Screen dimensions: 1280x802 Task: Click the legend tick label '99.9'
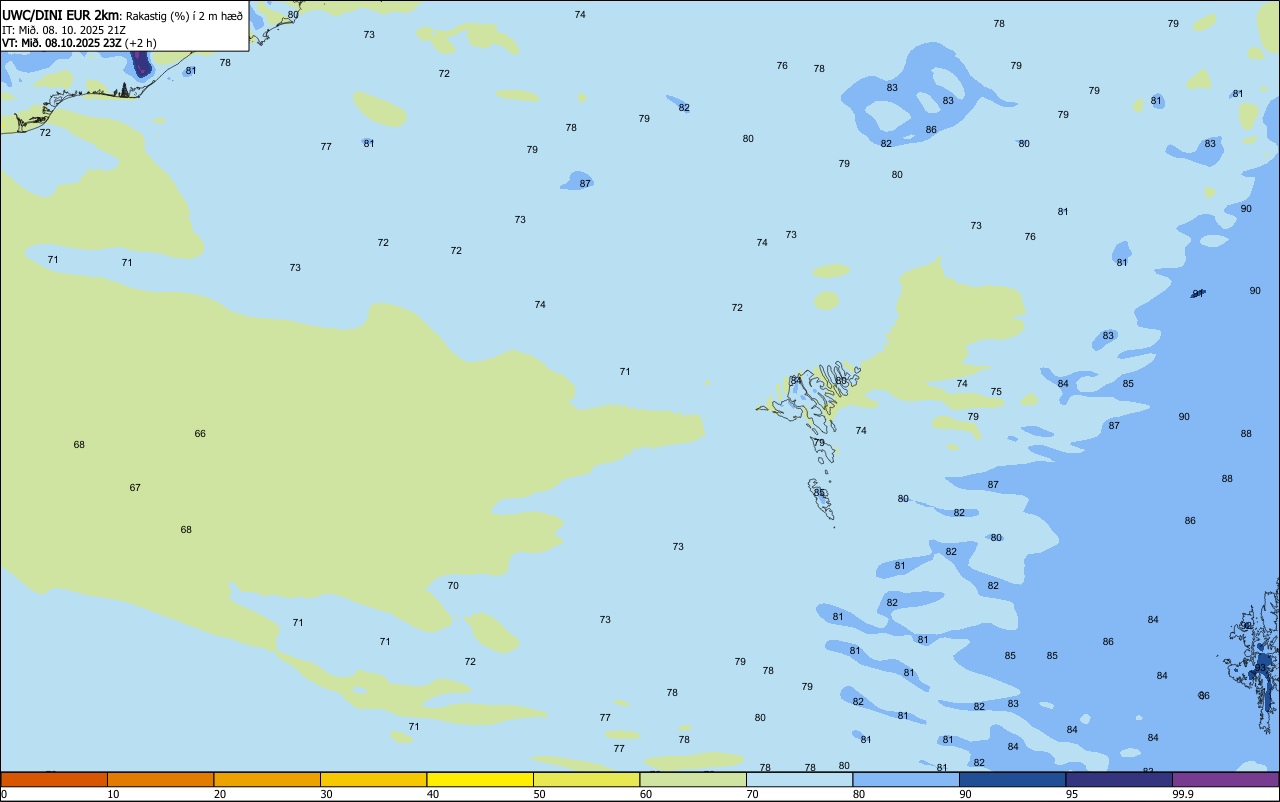pyautogui.click(x=1184, y=794)
